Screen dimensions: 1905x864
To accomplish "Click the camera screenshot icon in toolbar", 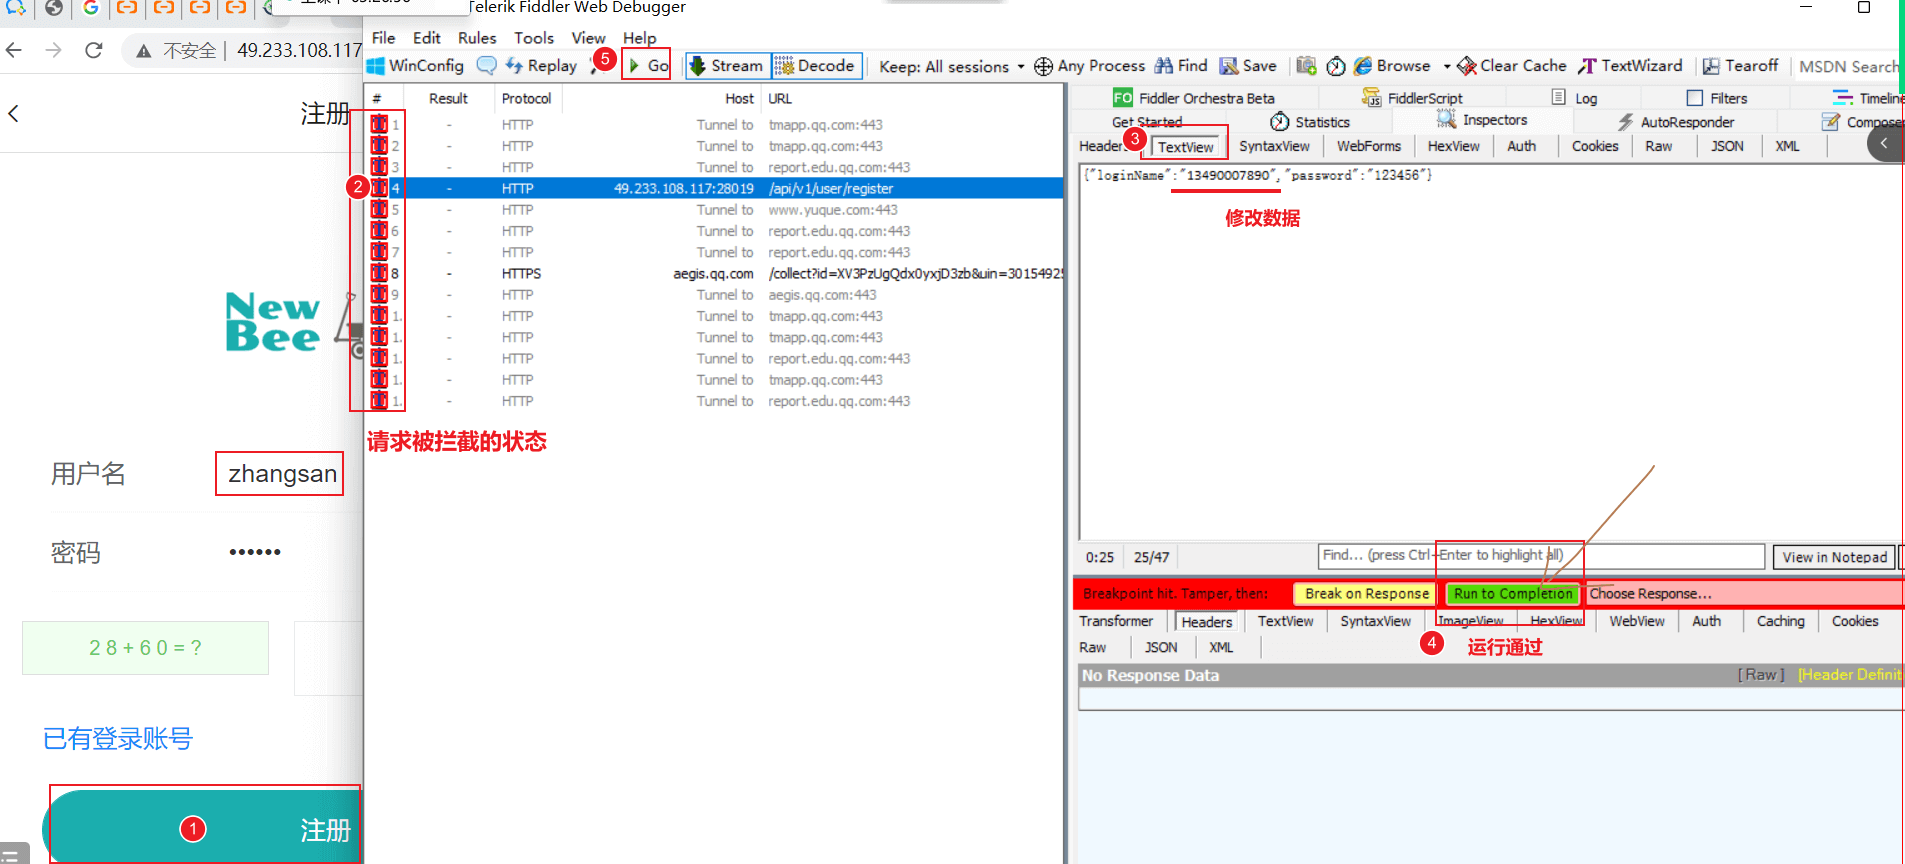I will pyautogui.click(x=1306, y=66).
